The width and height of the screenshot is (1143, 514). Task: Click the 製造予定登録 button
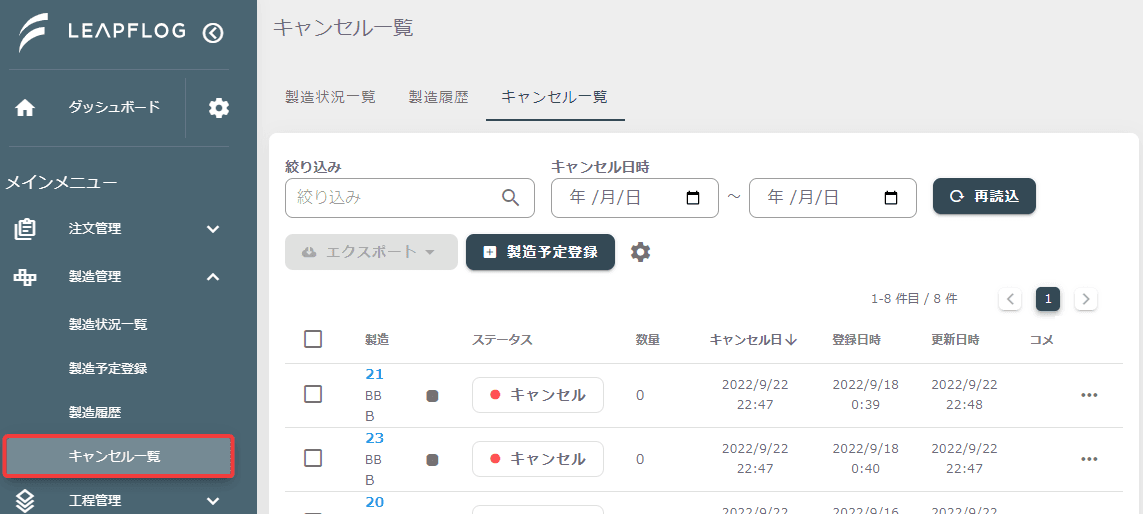[x=540, y=252]
